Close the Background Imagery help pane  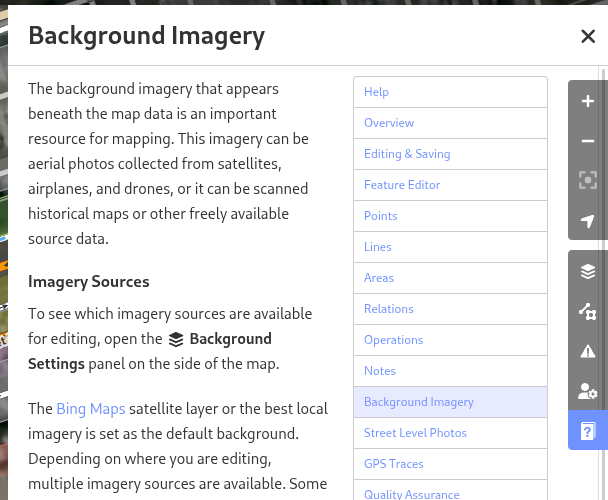pyautogui.click(x=588, y=36)
